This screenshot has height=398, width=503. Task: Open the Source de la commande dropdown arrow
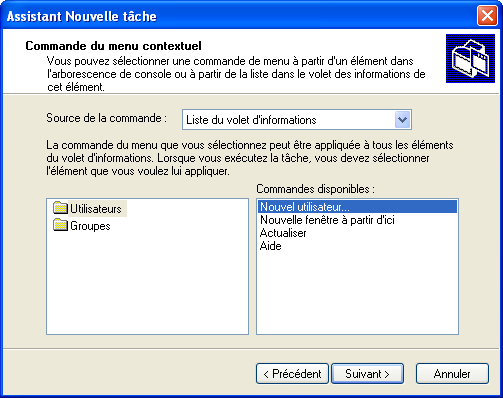click(x=403, y=120)
